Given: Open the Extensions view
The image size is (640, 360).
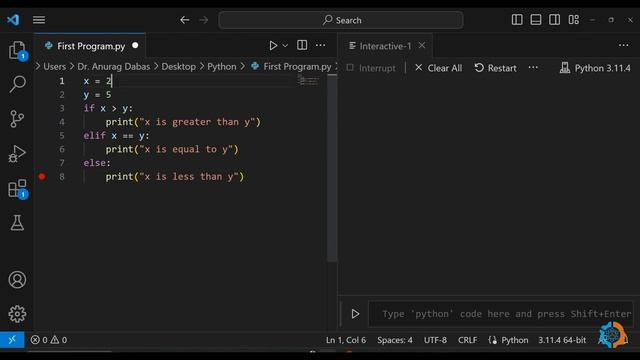Looking at the screenshot, I should 17,189.
